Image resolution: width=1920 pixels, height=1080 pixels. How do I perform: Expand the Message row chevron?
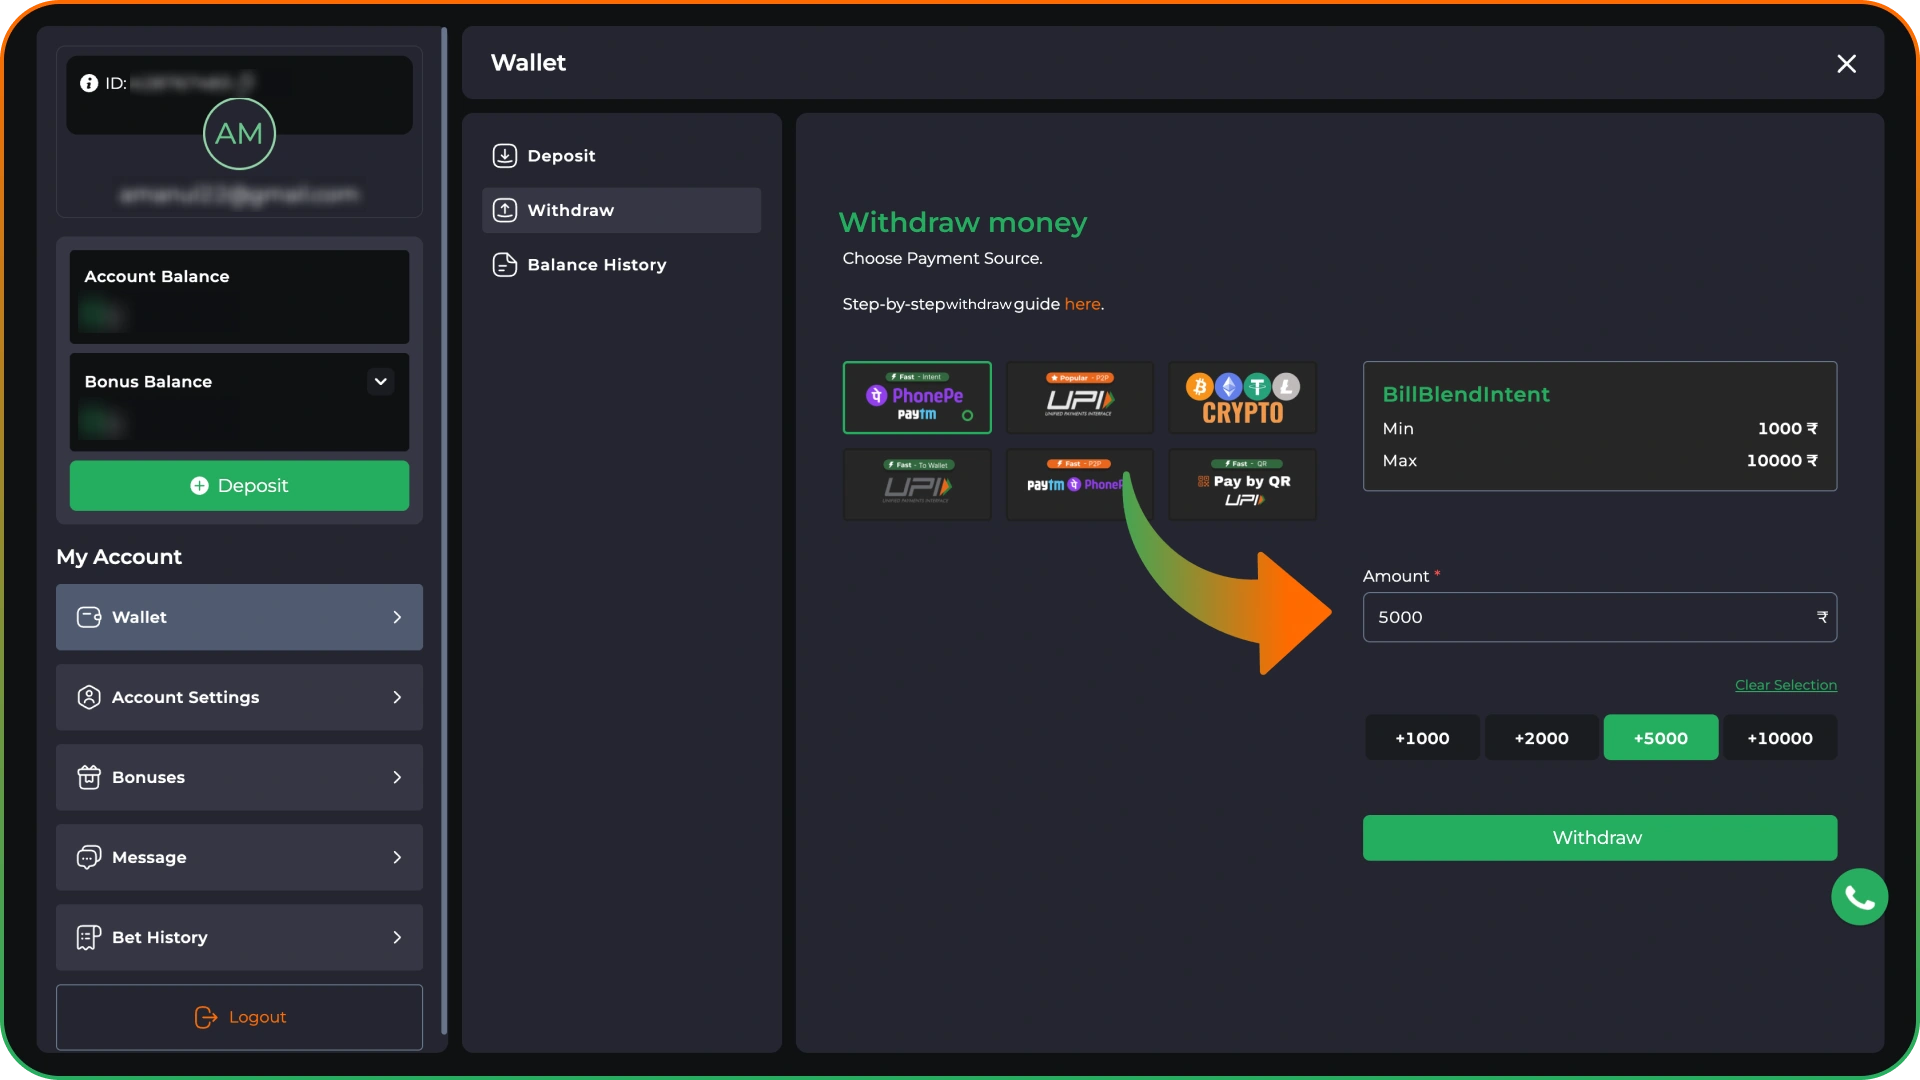pos(397,857)
